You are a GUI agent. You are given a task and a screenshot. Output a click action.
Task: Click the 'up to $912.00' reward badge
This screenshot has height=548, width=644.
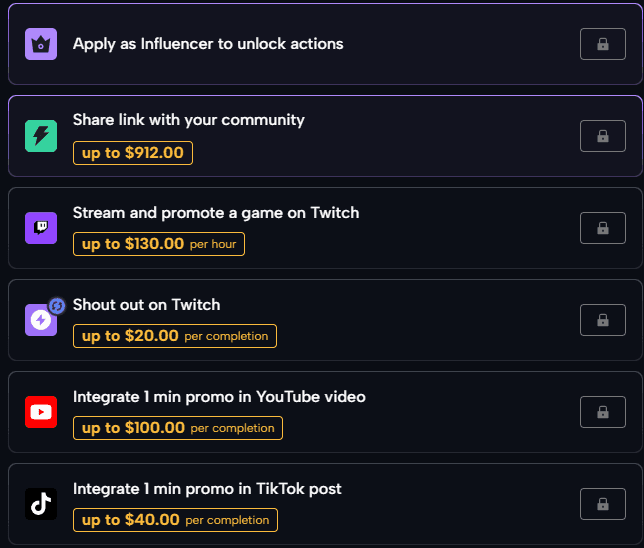pyautogui.click(x=133, y=153)
